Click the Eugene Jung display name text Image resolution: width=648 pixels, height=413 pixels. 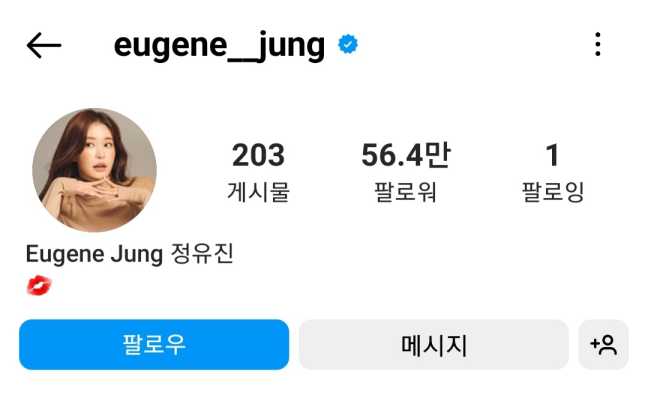click(x=94, y=254)
